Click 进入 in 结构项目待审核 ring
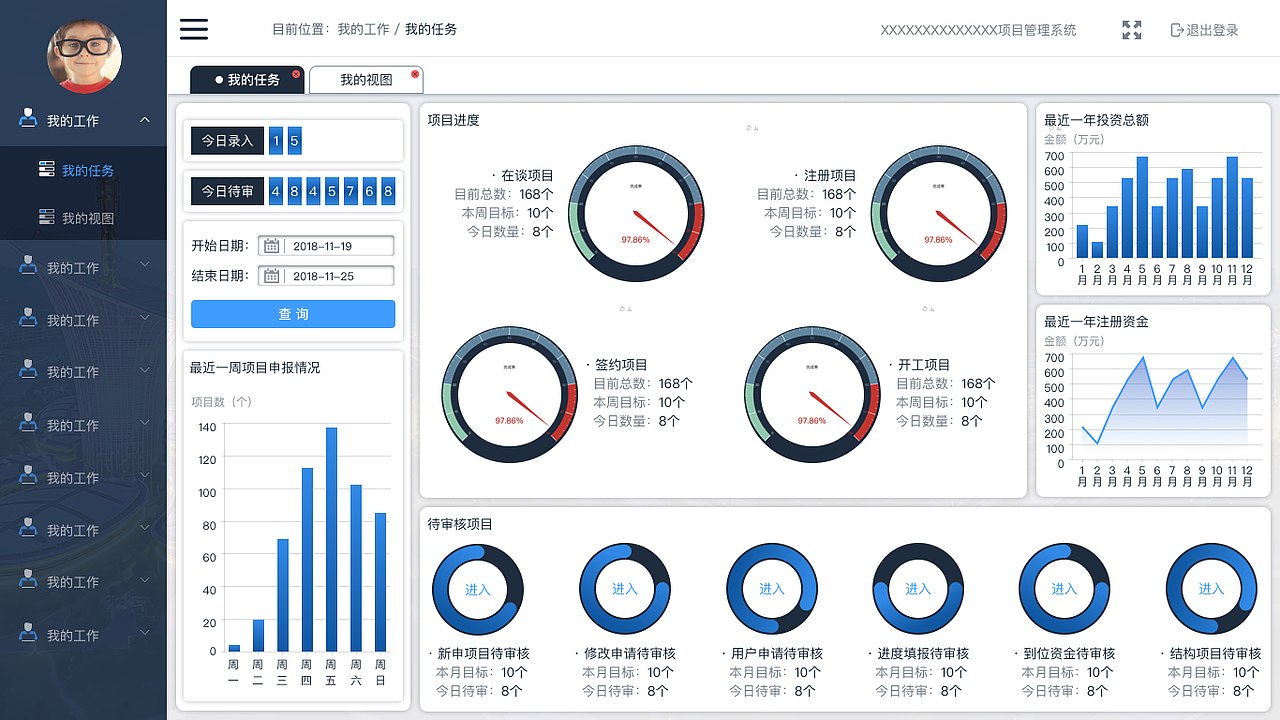Viewport: 1280px width, 720px height. point(1211,589)
